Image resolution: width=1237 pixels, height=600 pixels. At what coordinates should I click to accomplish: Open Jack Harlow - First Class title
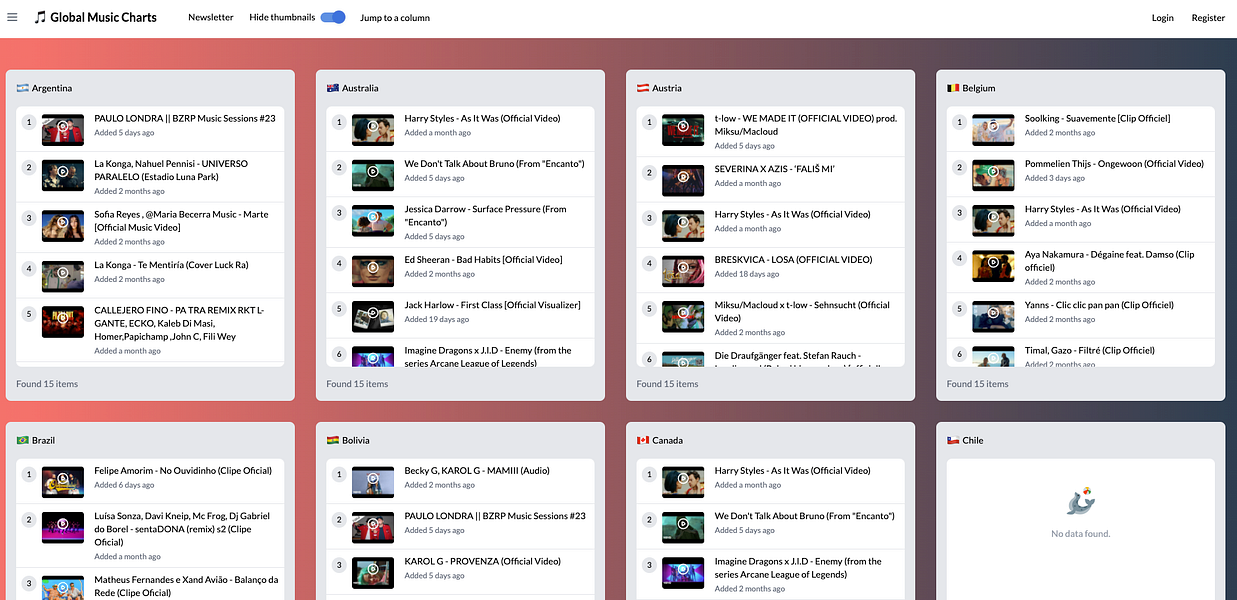[492, 305]
